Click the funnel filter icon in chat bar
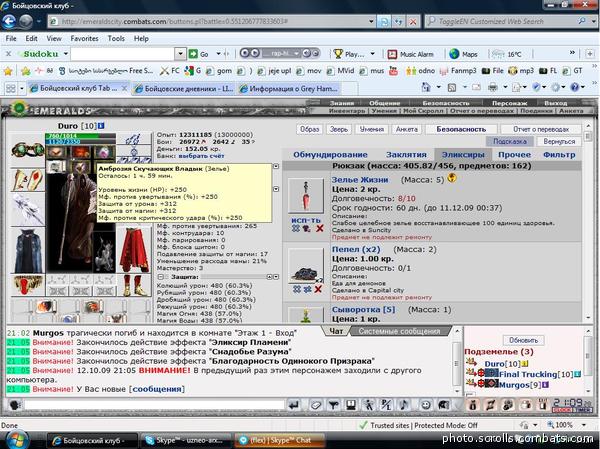 pos(333,405)
